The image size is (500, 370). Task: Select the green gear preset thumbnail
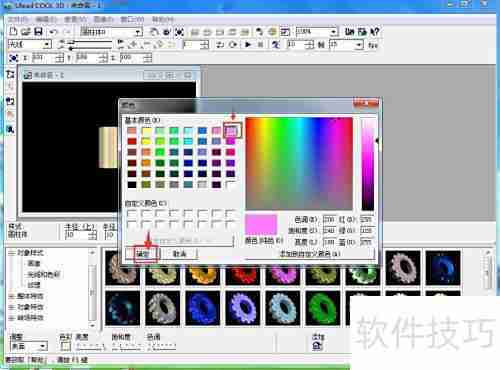point(323,308)
